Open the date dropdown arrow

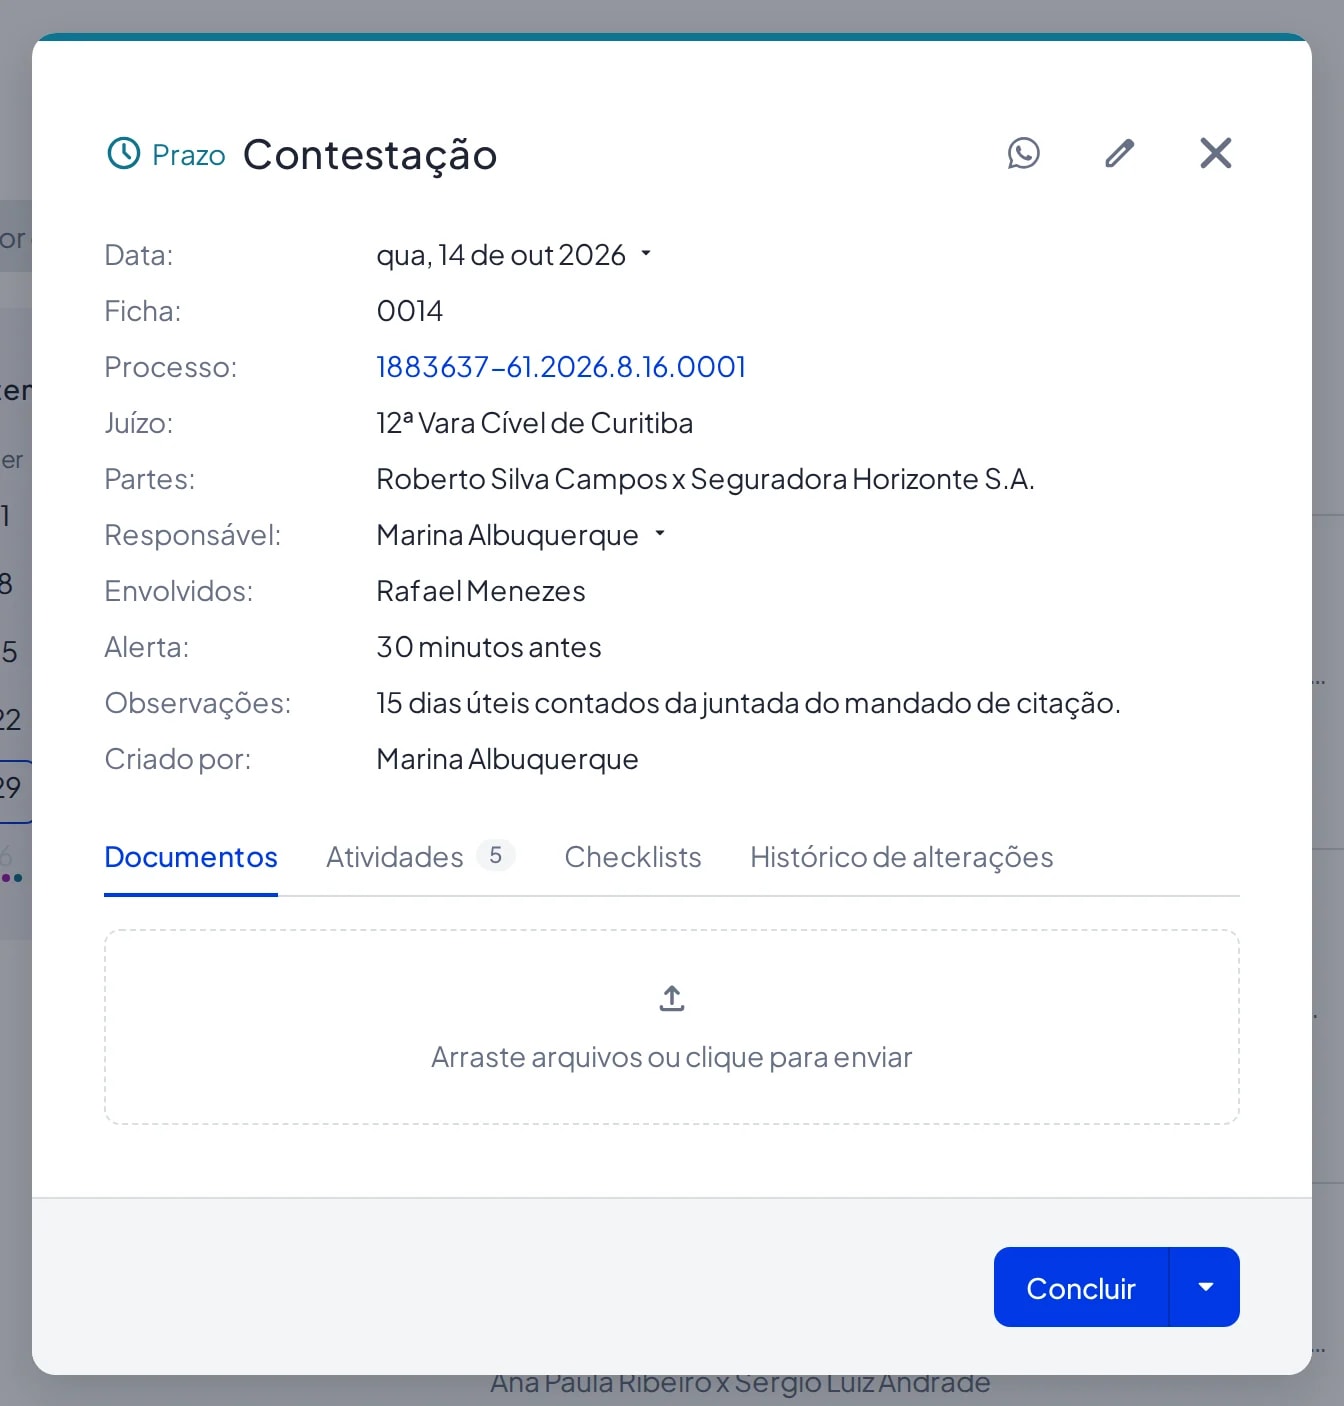point(646,254)
